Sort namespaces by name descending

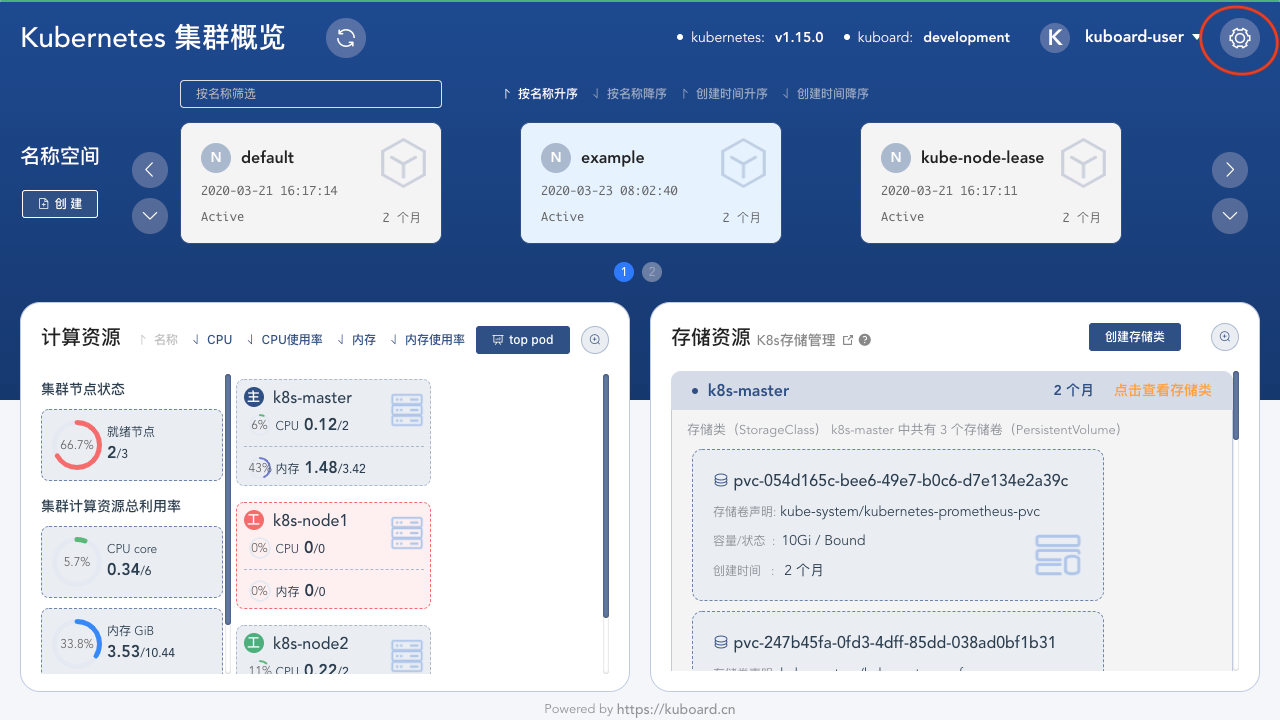[x=630, y=94]
